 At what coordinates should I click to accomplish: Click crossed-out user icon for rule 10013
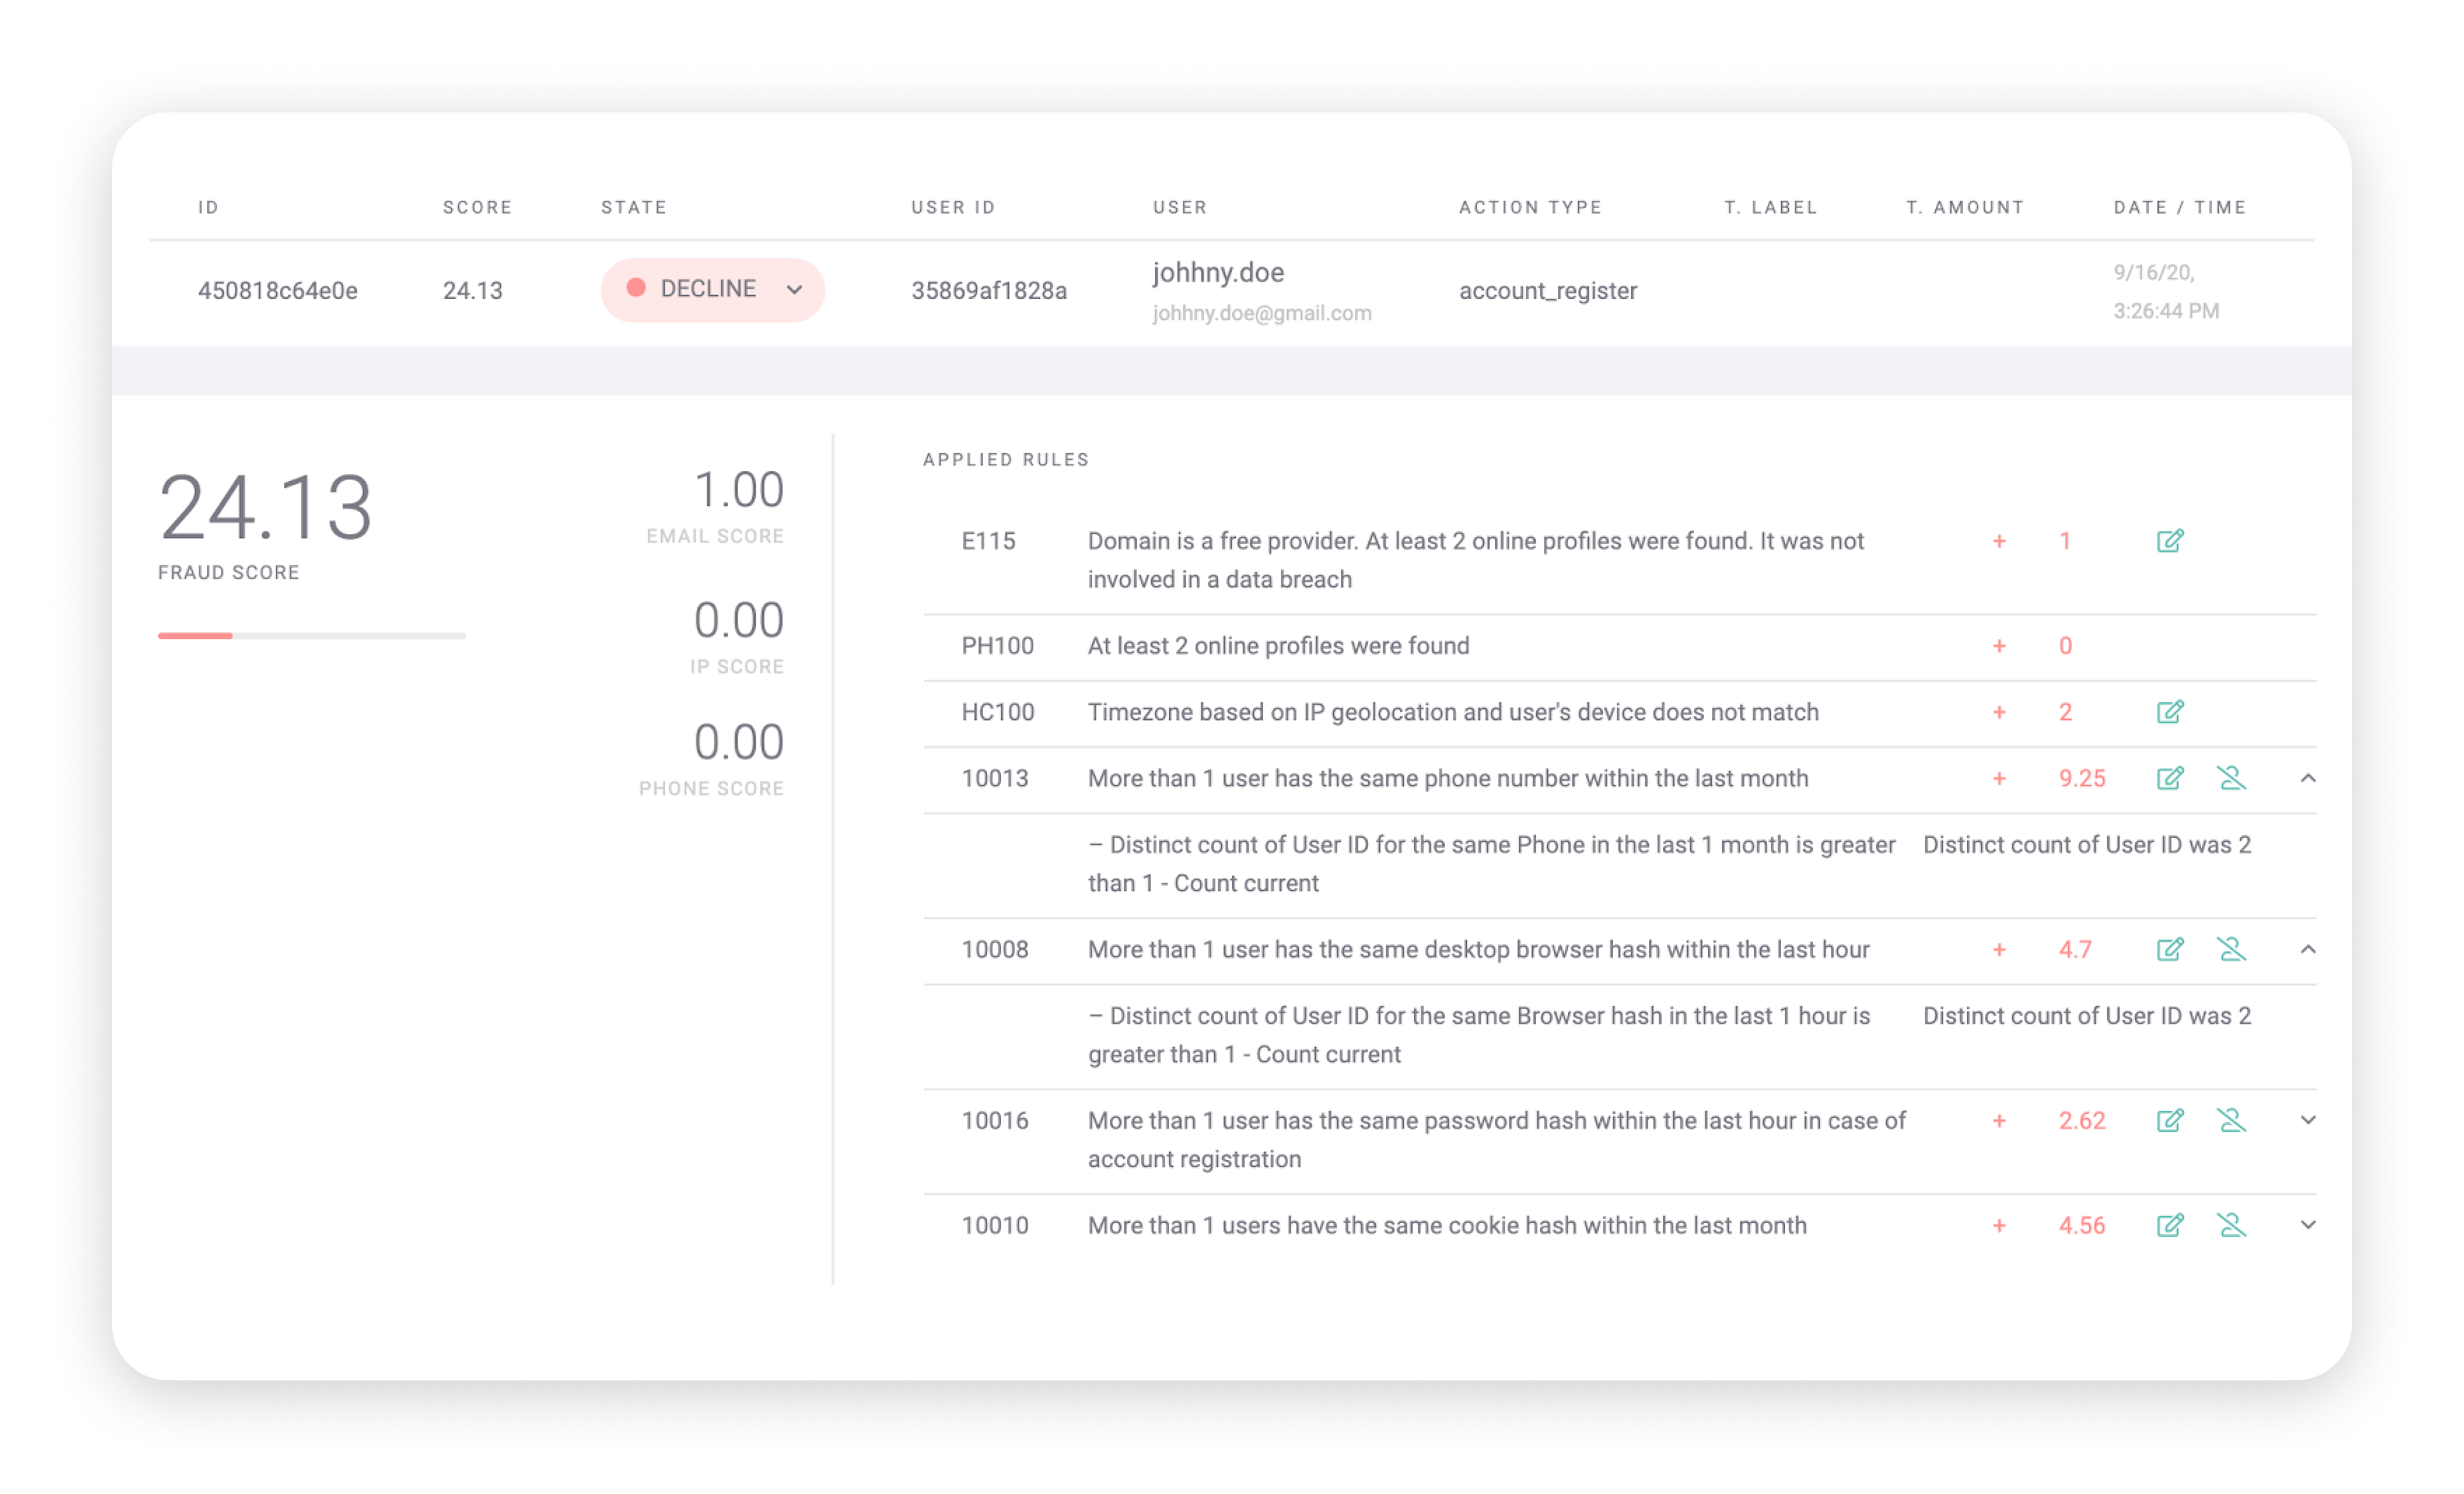coord(2231,778)
